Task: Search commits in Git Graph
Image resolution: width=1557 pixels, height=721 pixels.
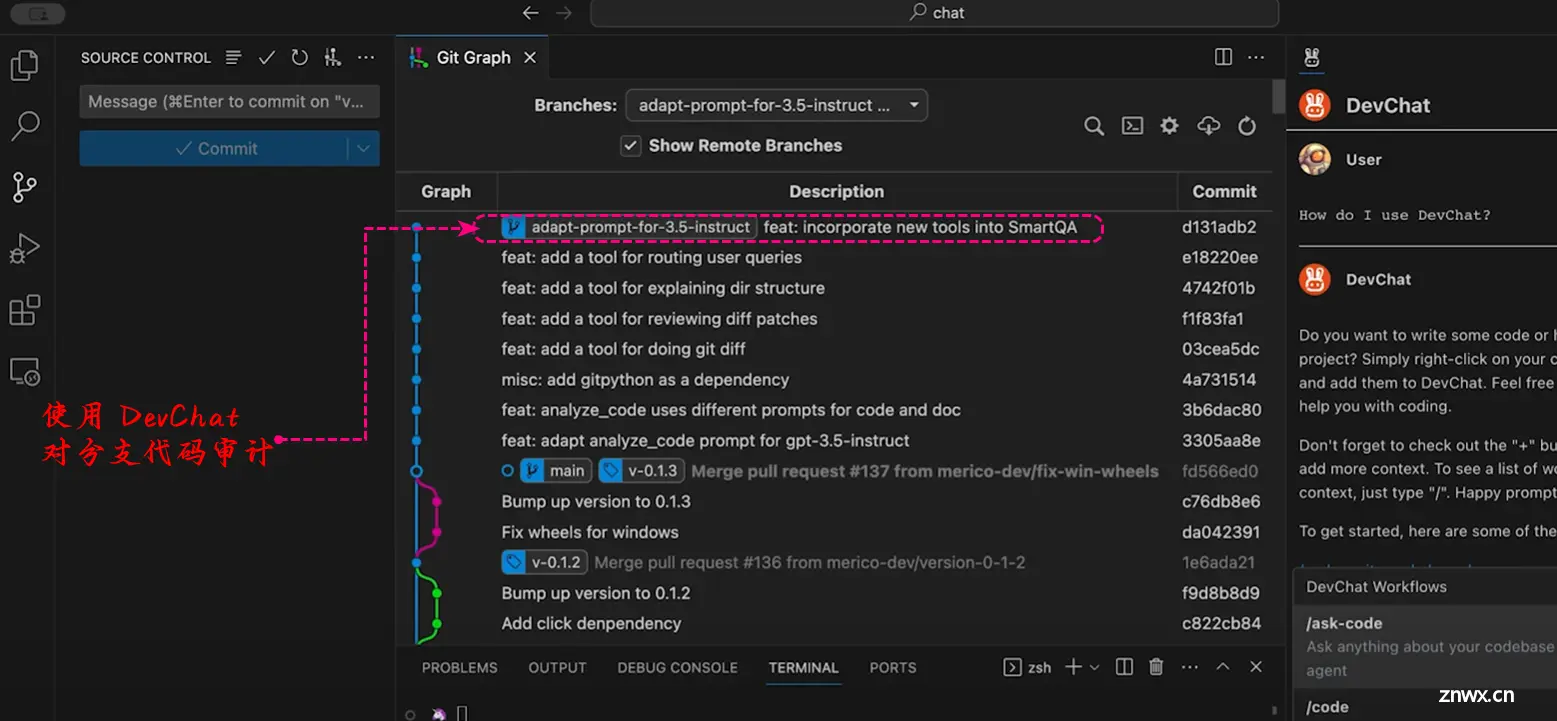Action: point(1094,126)
